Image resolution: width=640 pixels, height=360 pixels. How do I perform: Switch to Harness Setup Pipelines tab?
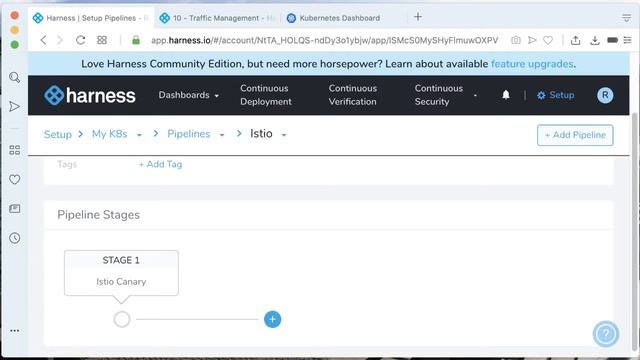pos(91,18)
